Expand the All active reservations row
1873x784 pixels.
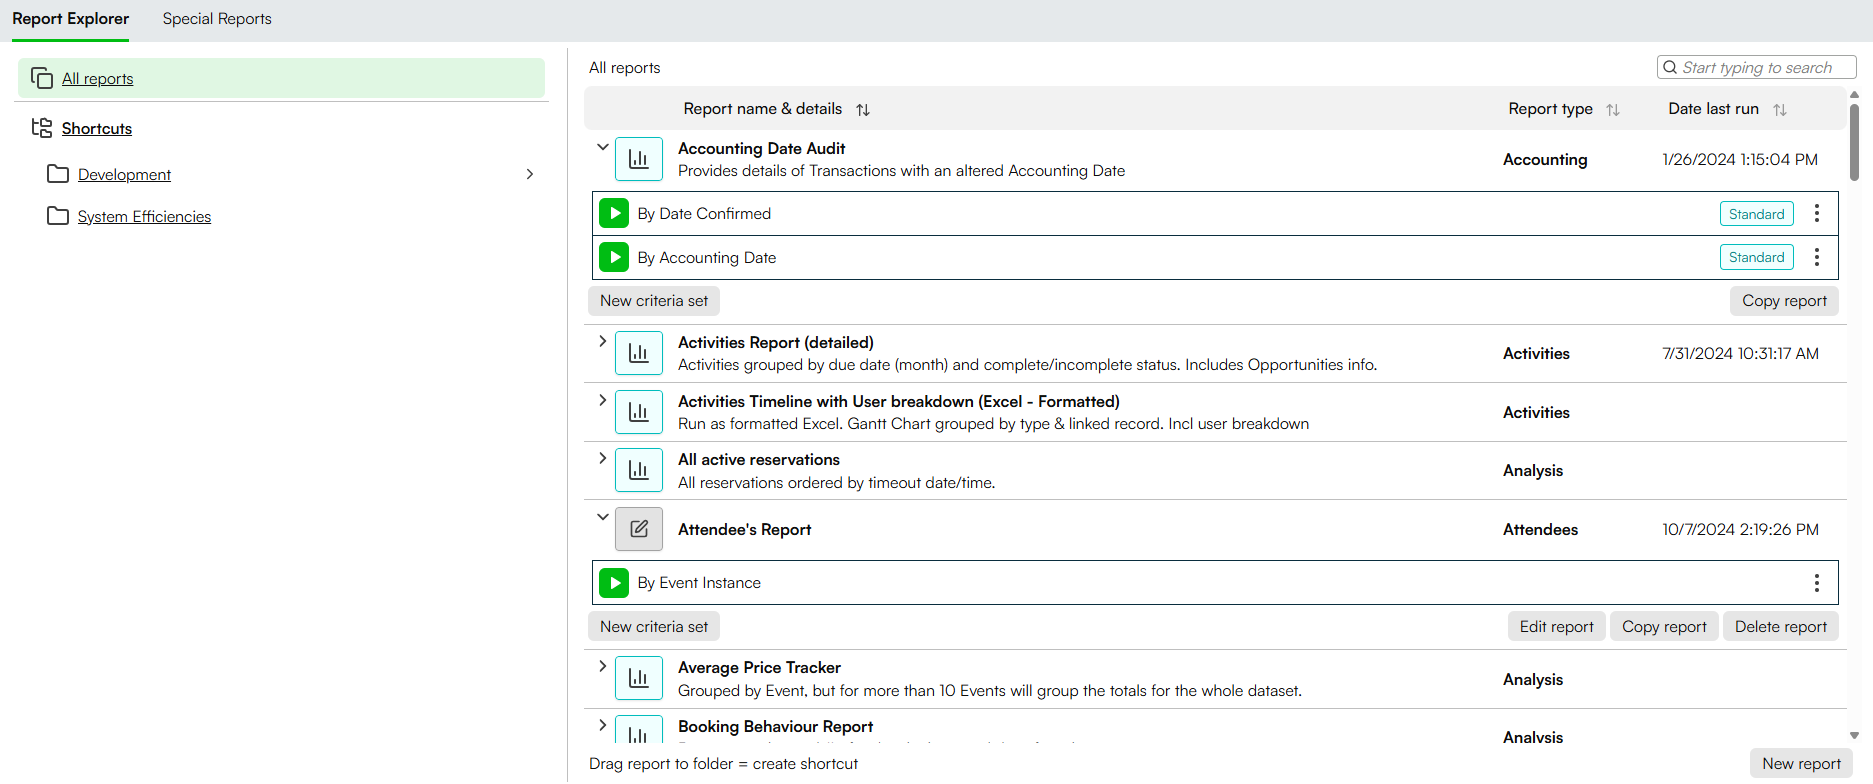coord(602,458)
